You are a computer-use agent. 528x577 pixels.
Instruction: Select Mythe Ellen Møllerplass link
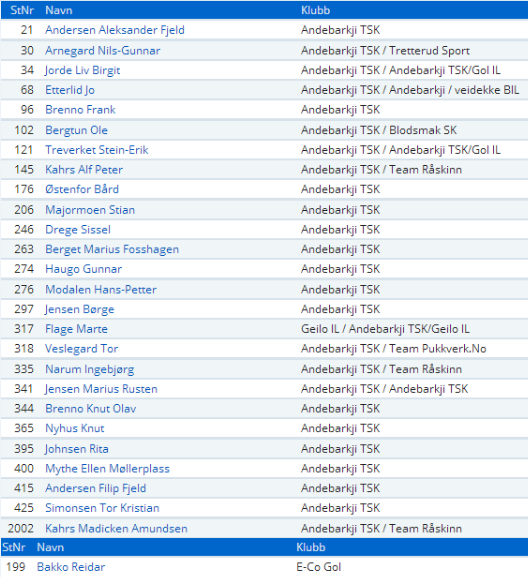(x=107, y=469)
